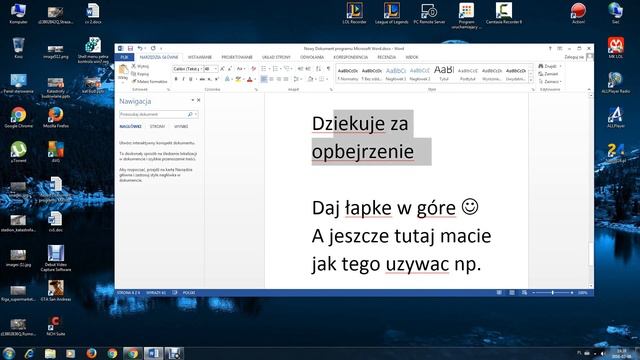Click the Replace (Zamień) command
The width and height of the screenshot is (640, 360).
pyautogui.click(x=548, y=74)
